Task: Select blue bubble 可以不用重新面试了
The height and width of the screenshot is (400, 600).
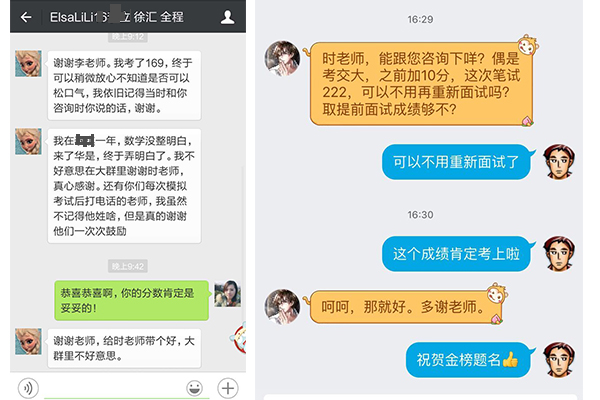Action: tap(456, 162)
